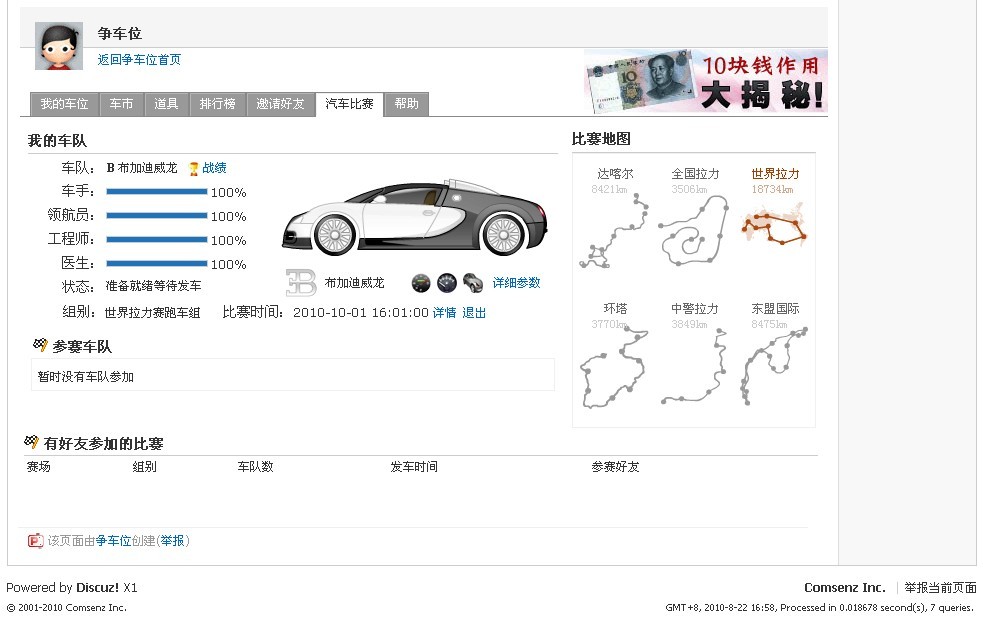Select the 中警拉力 race map
This screenshot has height=617, width=983.
tap(695, 355)
